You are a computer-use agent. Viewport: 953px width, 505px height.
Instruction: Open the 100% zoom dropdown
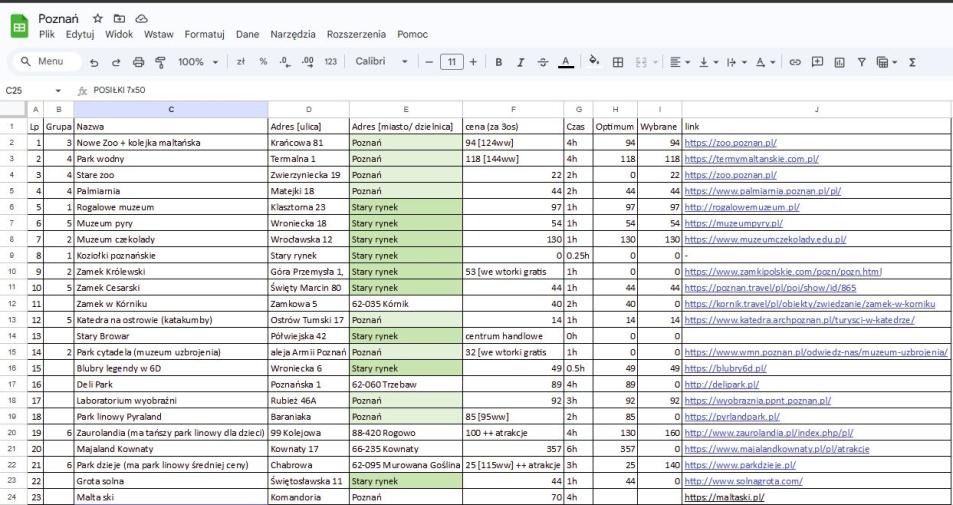click(203, 62)
